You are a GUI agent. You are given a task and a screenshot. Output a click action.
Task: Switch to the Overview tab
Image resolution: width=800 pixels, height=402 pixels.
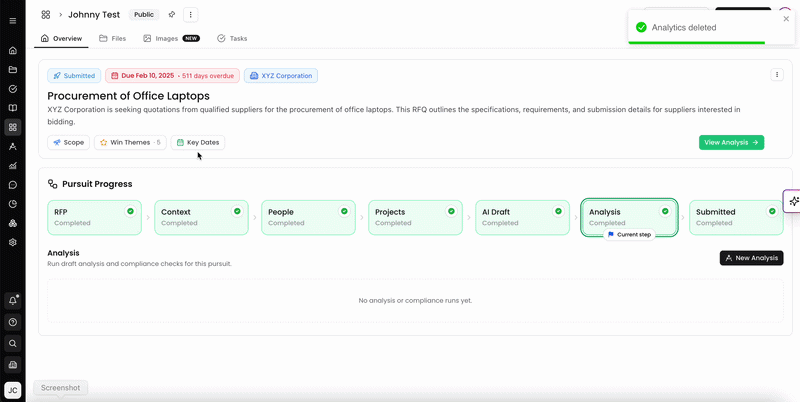pos(61,38)
